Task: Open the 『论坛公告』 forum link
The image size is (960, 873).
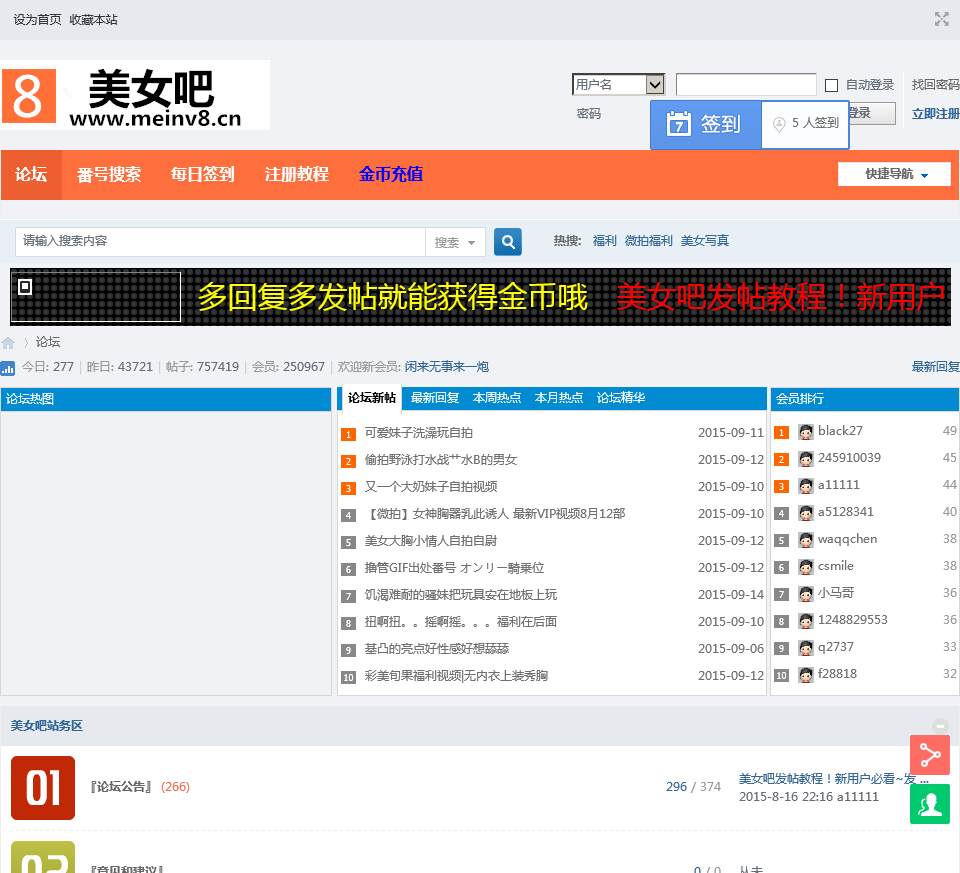Action: click(121, 787)
